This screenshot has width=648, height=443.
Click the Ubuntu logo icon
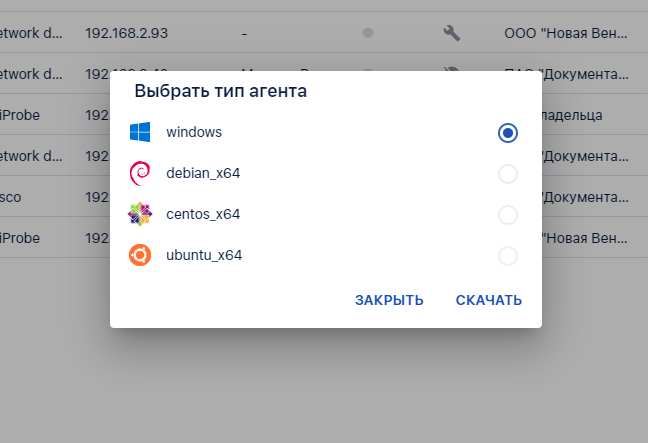(x=140, y=255)
